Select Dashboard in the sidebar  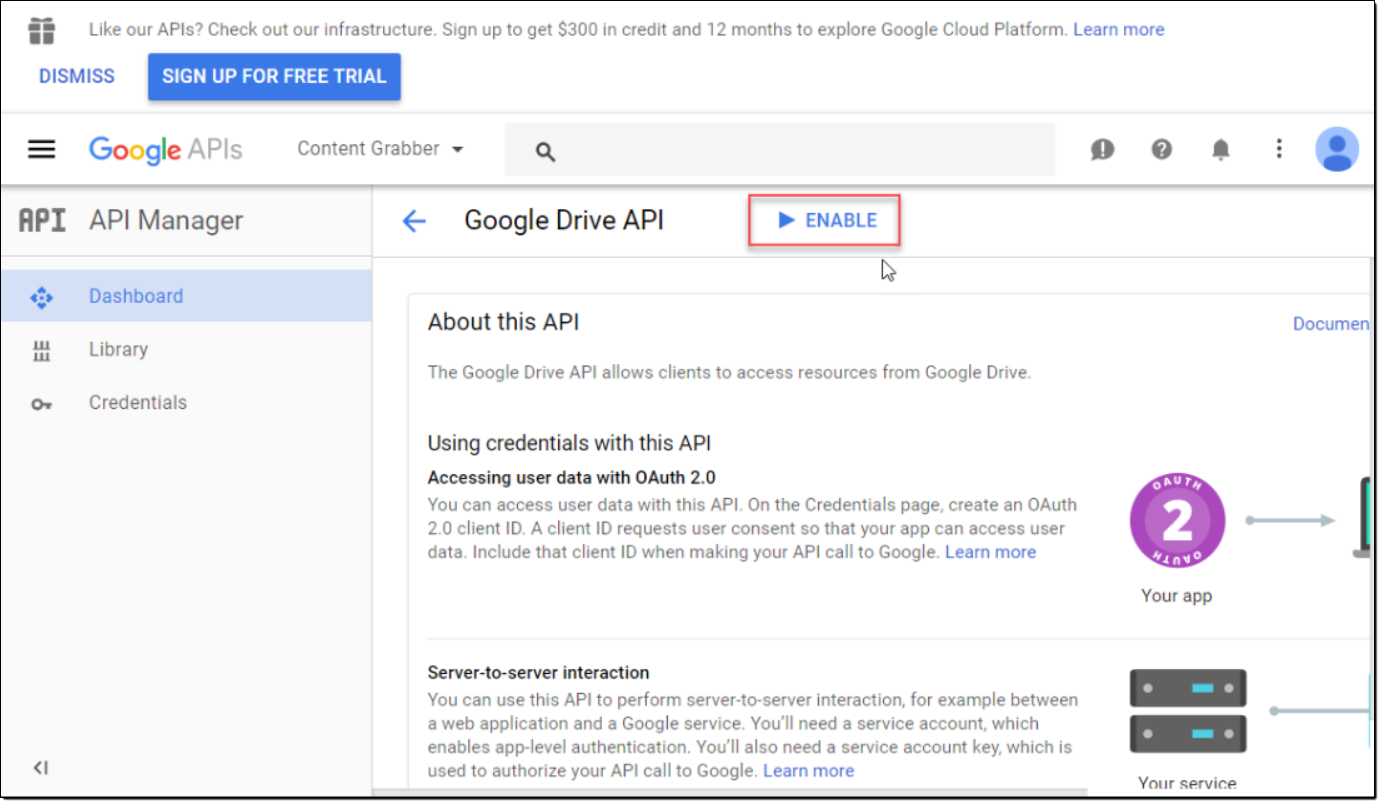(136, 297)
